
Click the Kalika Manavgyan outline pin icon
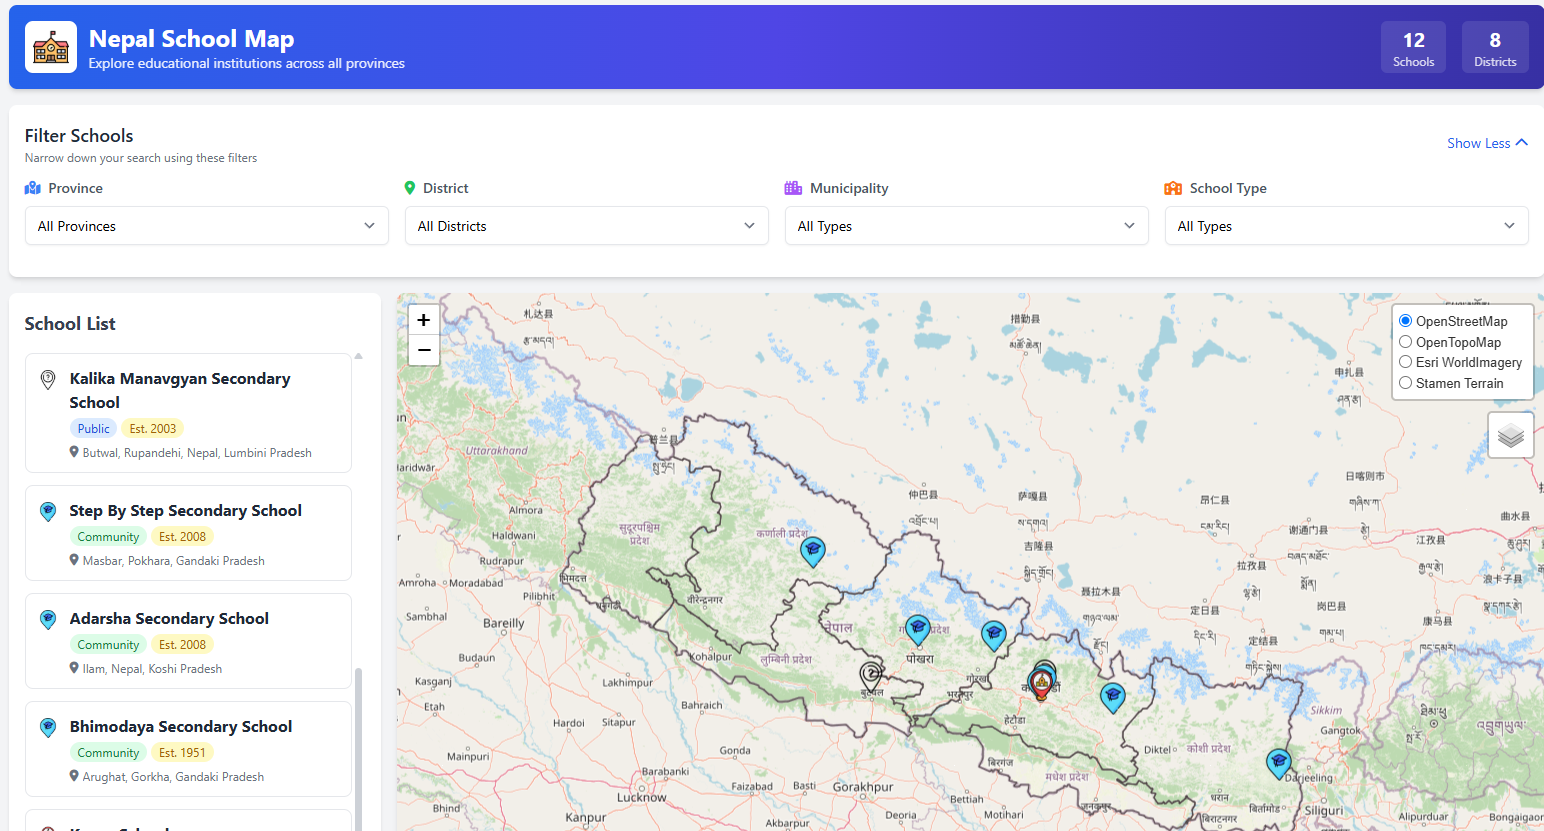point(47,380)
